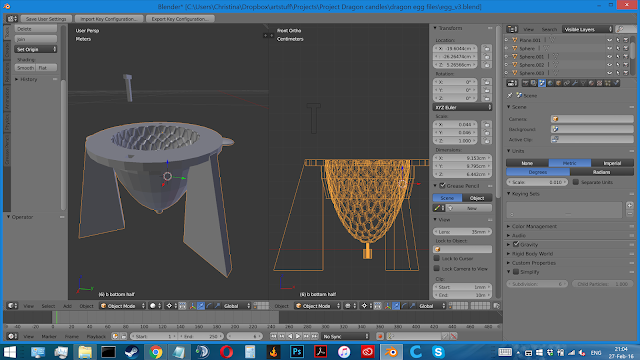The width and height of the screenshot is (640, 360).
Task: Click the record keyframe red dot button
Action: click(x=380, y=336)
